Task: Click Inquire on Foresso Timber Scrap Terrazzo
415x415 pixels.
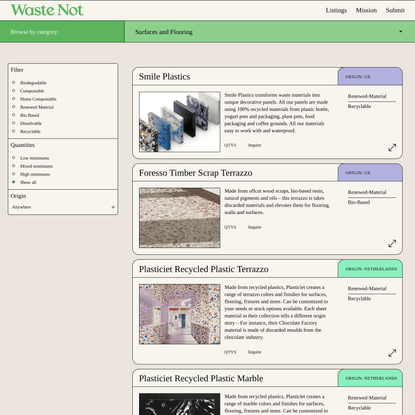Action: [255, 227]
